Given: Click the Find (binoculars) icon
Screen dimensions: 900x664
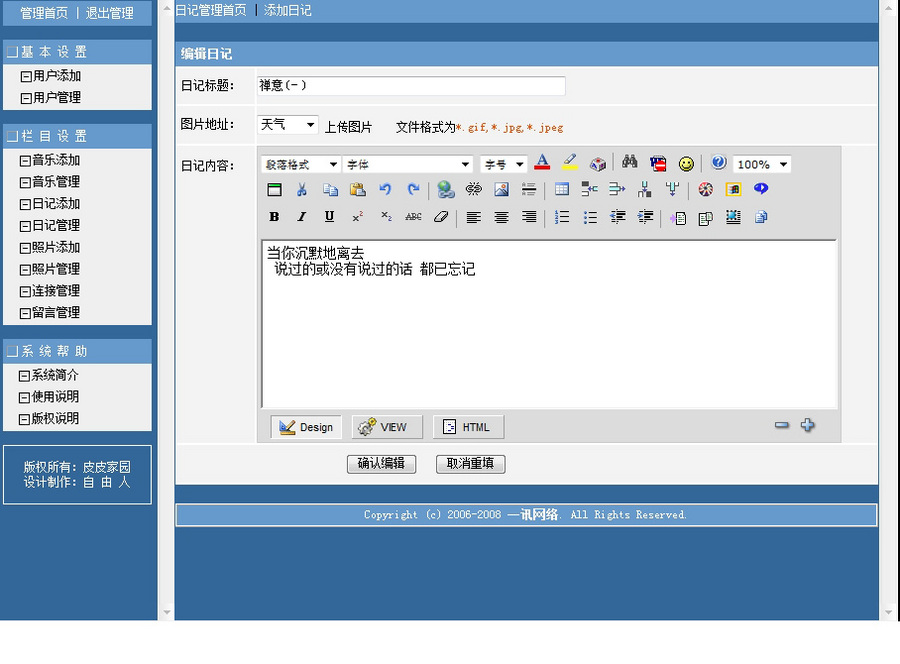Looking at the screenshot, I should coord(627,162).
